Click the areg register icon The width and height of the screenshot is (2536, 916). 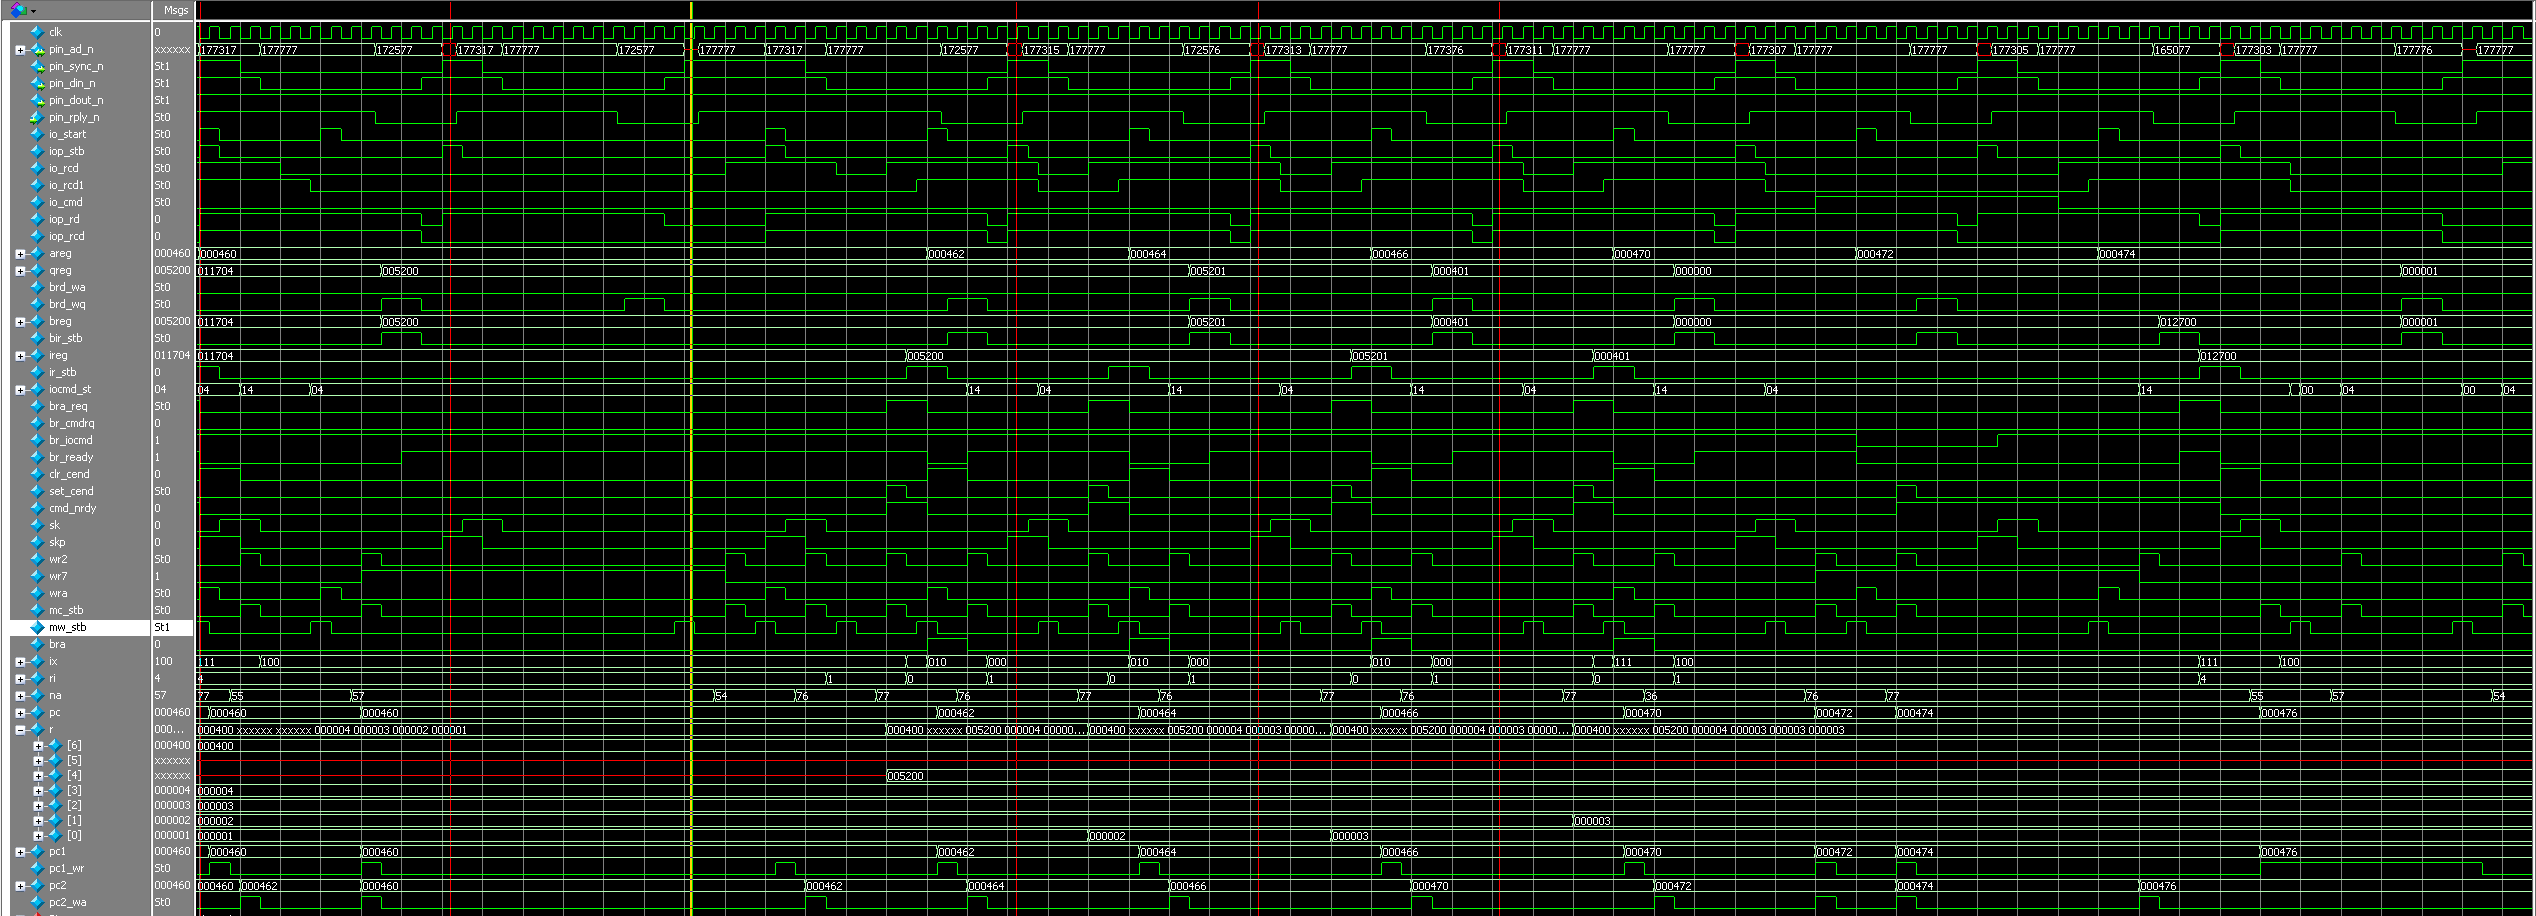click(x=37, y=253)
